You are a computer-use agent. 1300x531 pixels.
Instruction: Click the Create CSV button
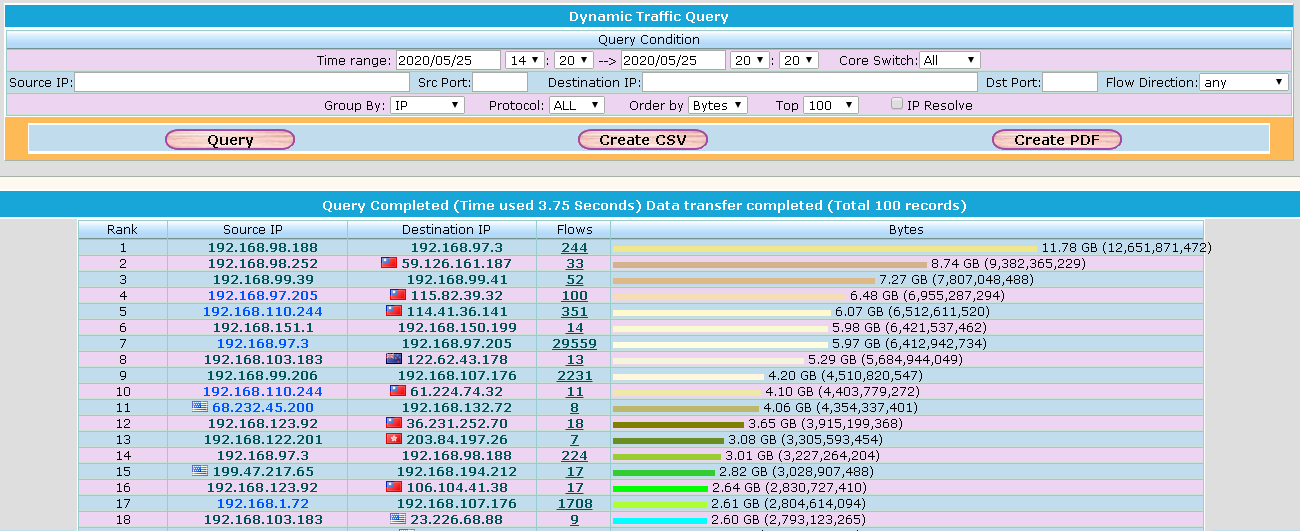(x=643, y=140)
